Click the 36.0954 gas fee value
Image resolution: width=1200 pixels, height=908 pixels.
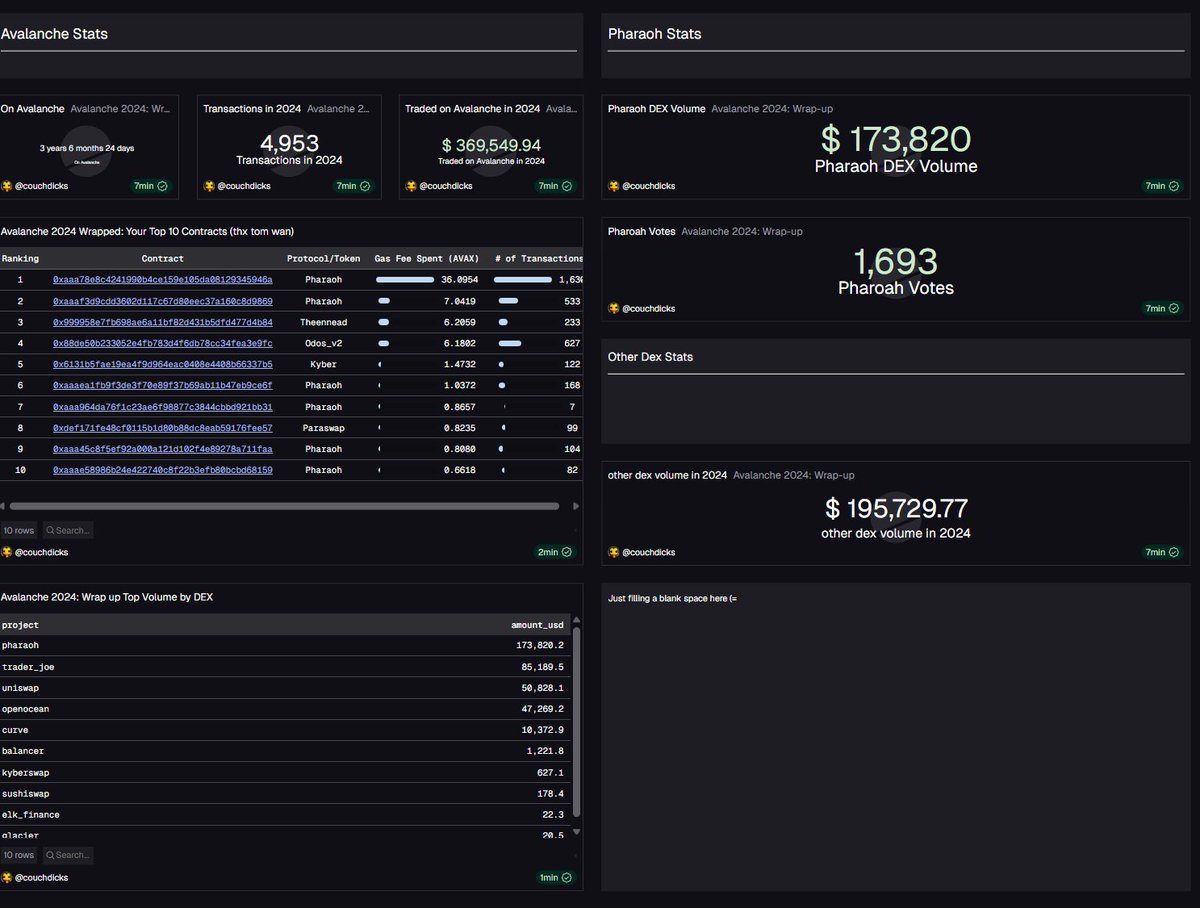459,280
